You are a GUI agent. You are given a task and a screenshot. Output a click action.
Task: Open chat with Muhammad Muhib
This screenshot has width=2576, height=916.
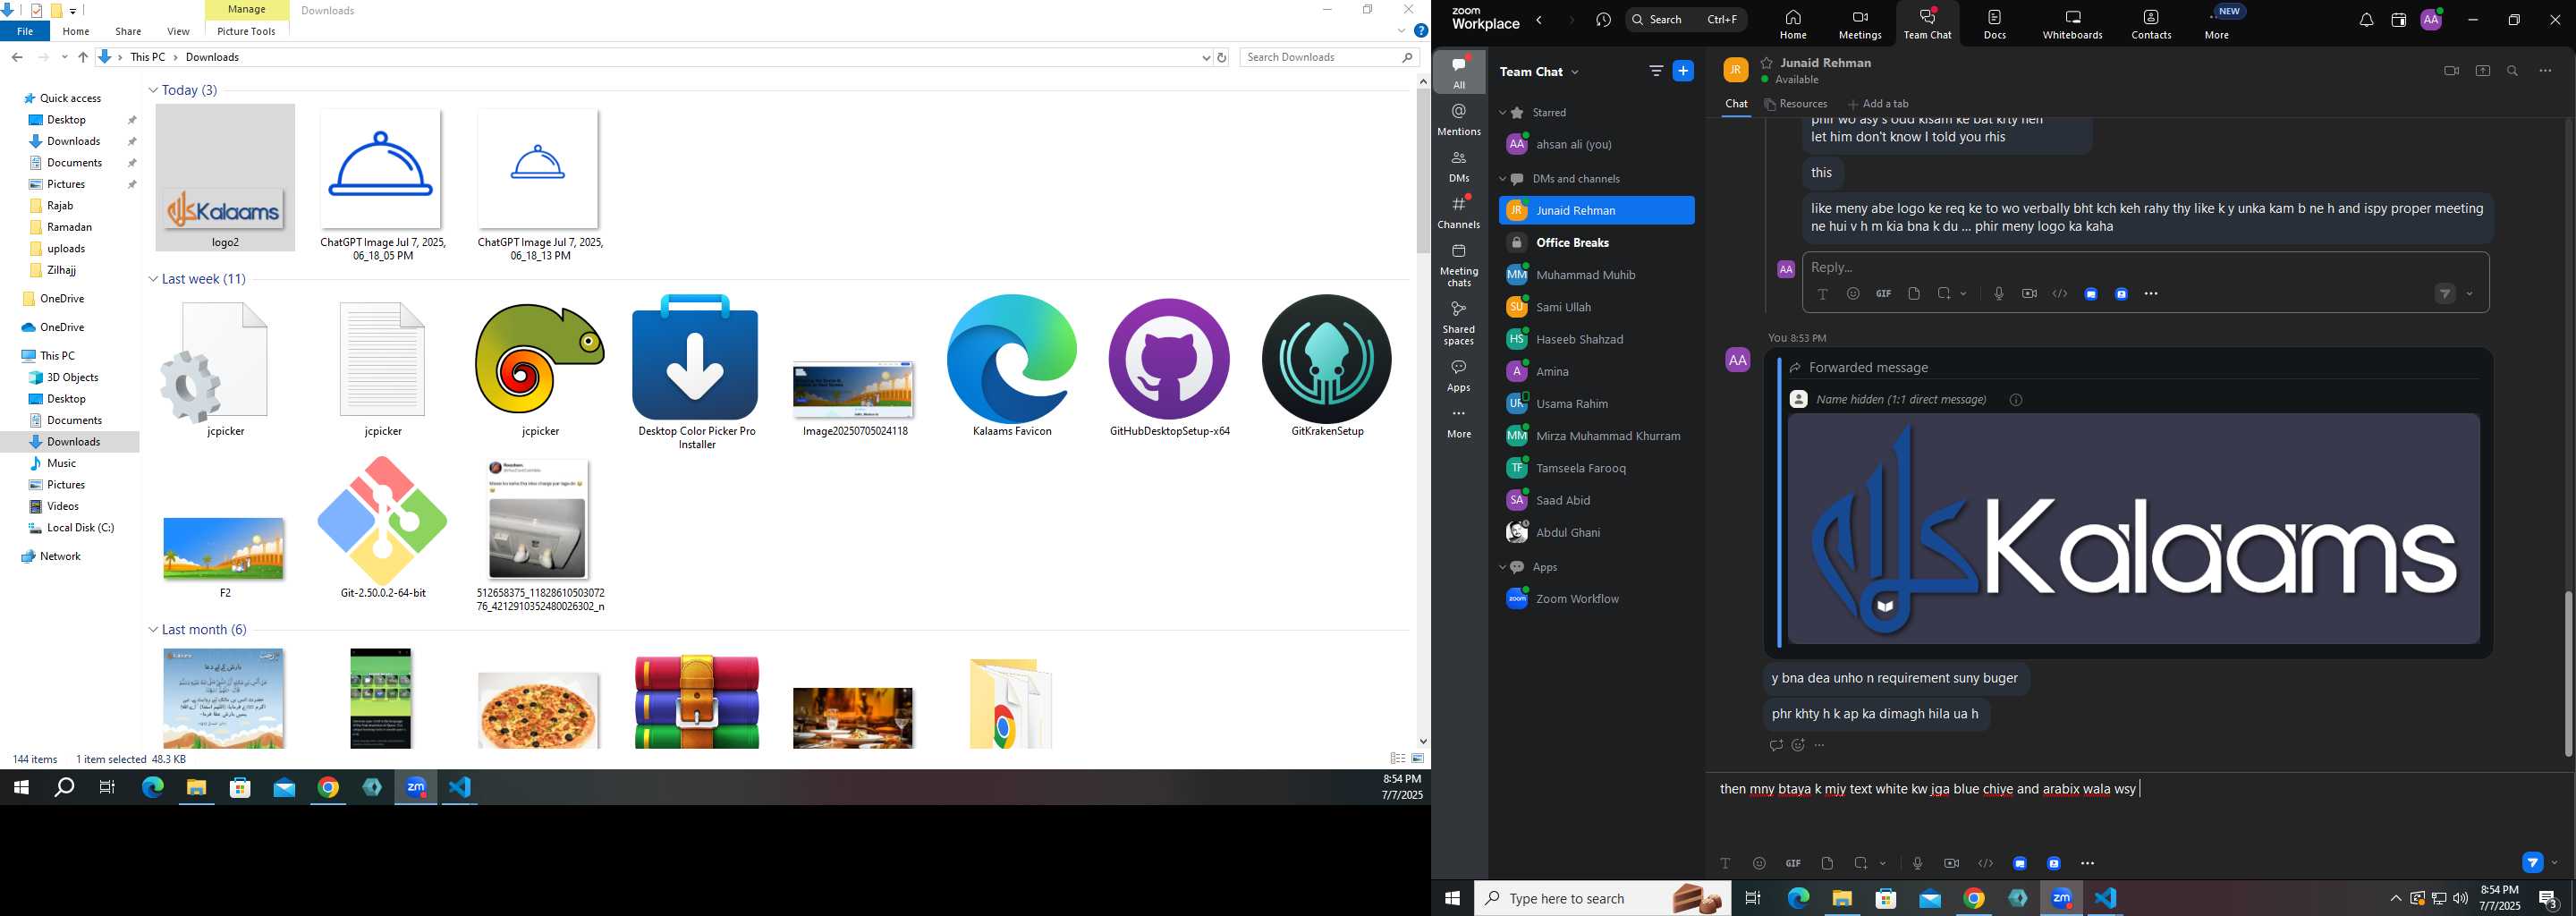(x=1596, y=275)
